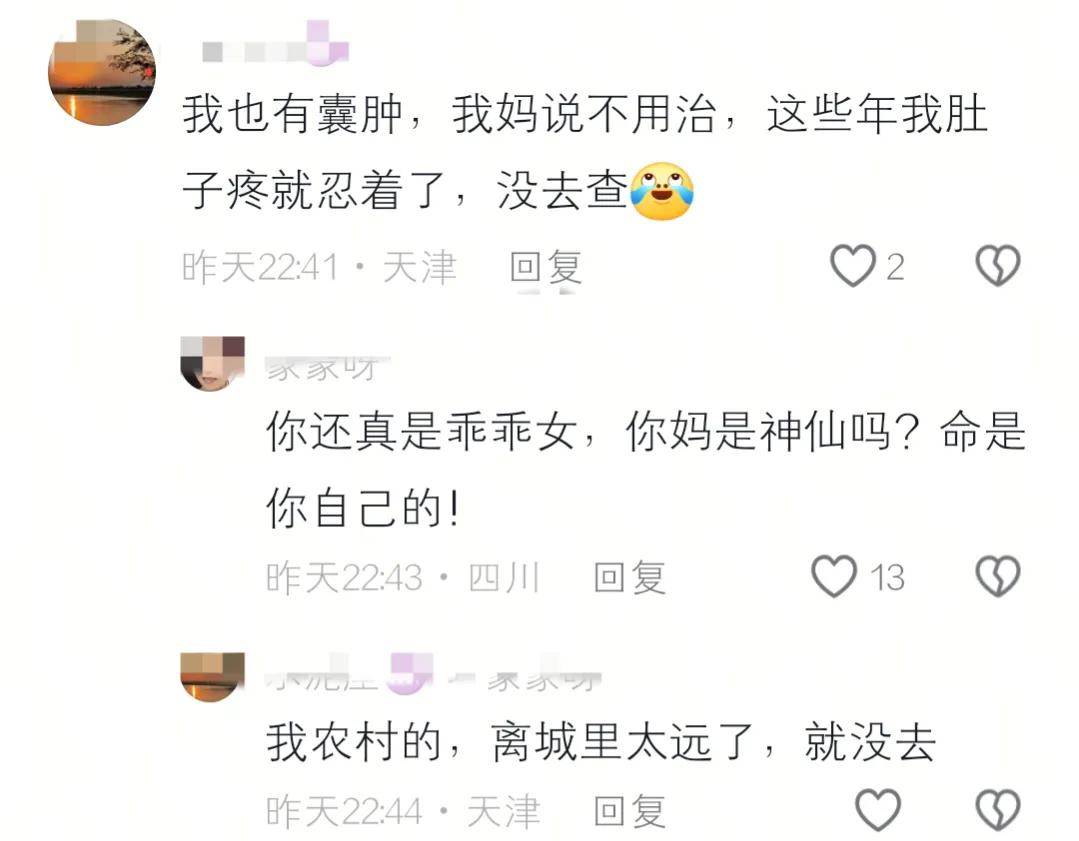This screenshot has width=1079, height=841.
Task: Tap broken heart on 乖乖女 reply
Action: tap(998, 576)
